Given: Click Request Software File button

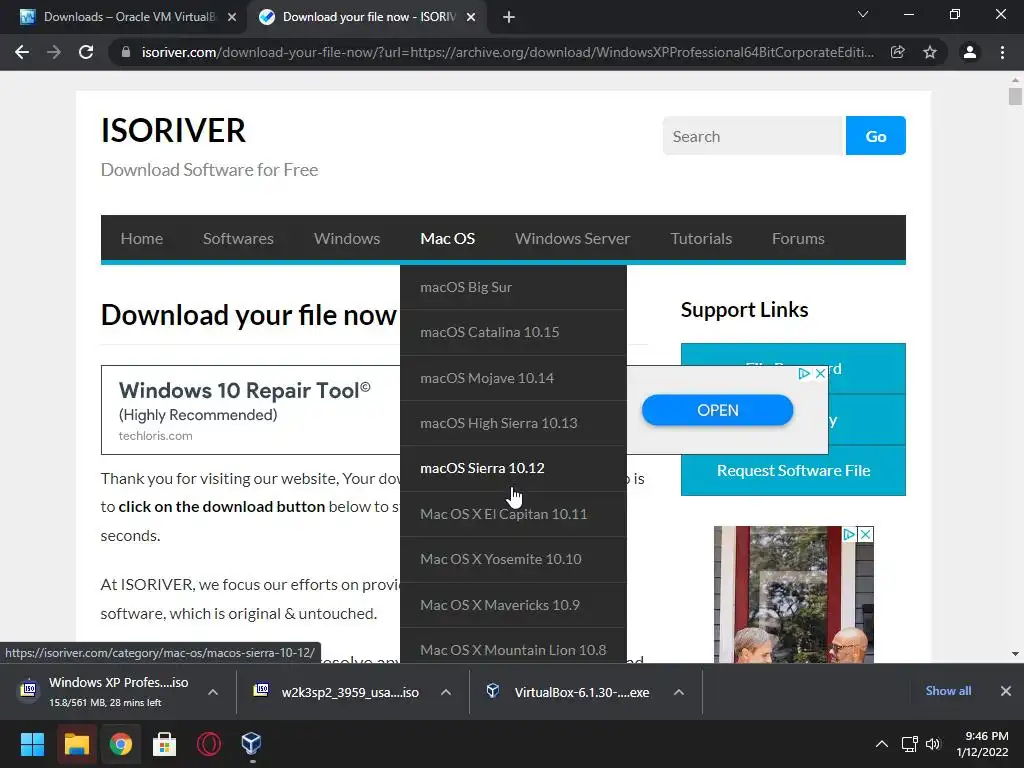Looking at the screenshot, I should 793,471.
